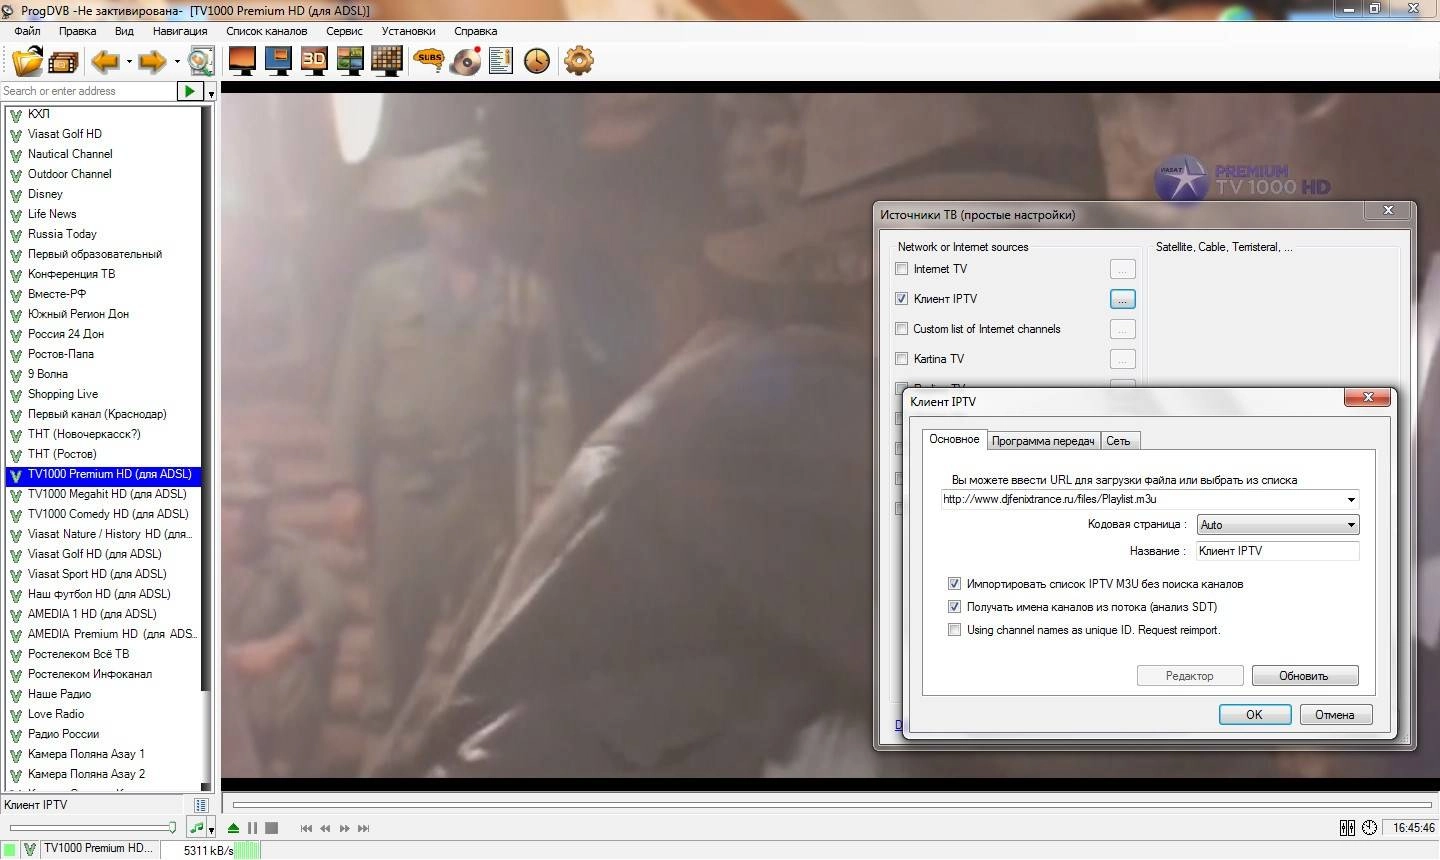Click the full-screen monitor icon

point(242,61)
